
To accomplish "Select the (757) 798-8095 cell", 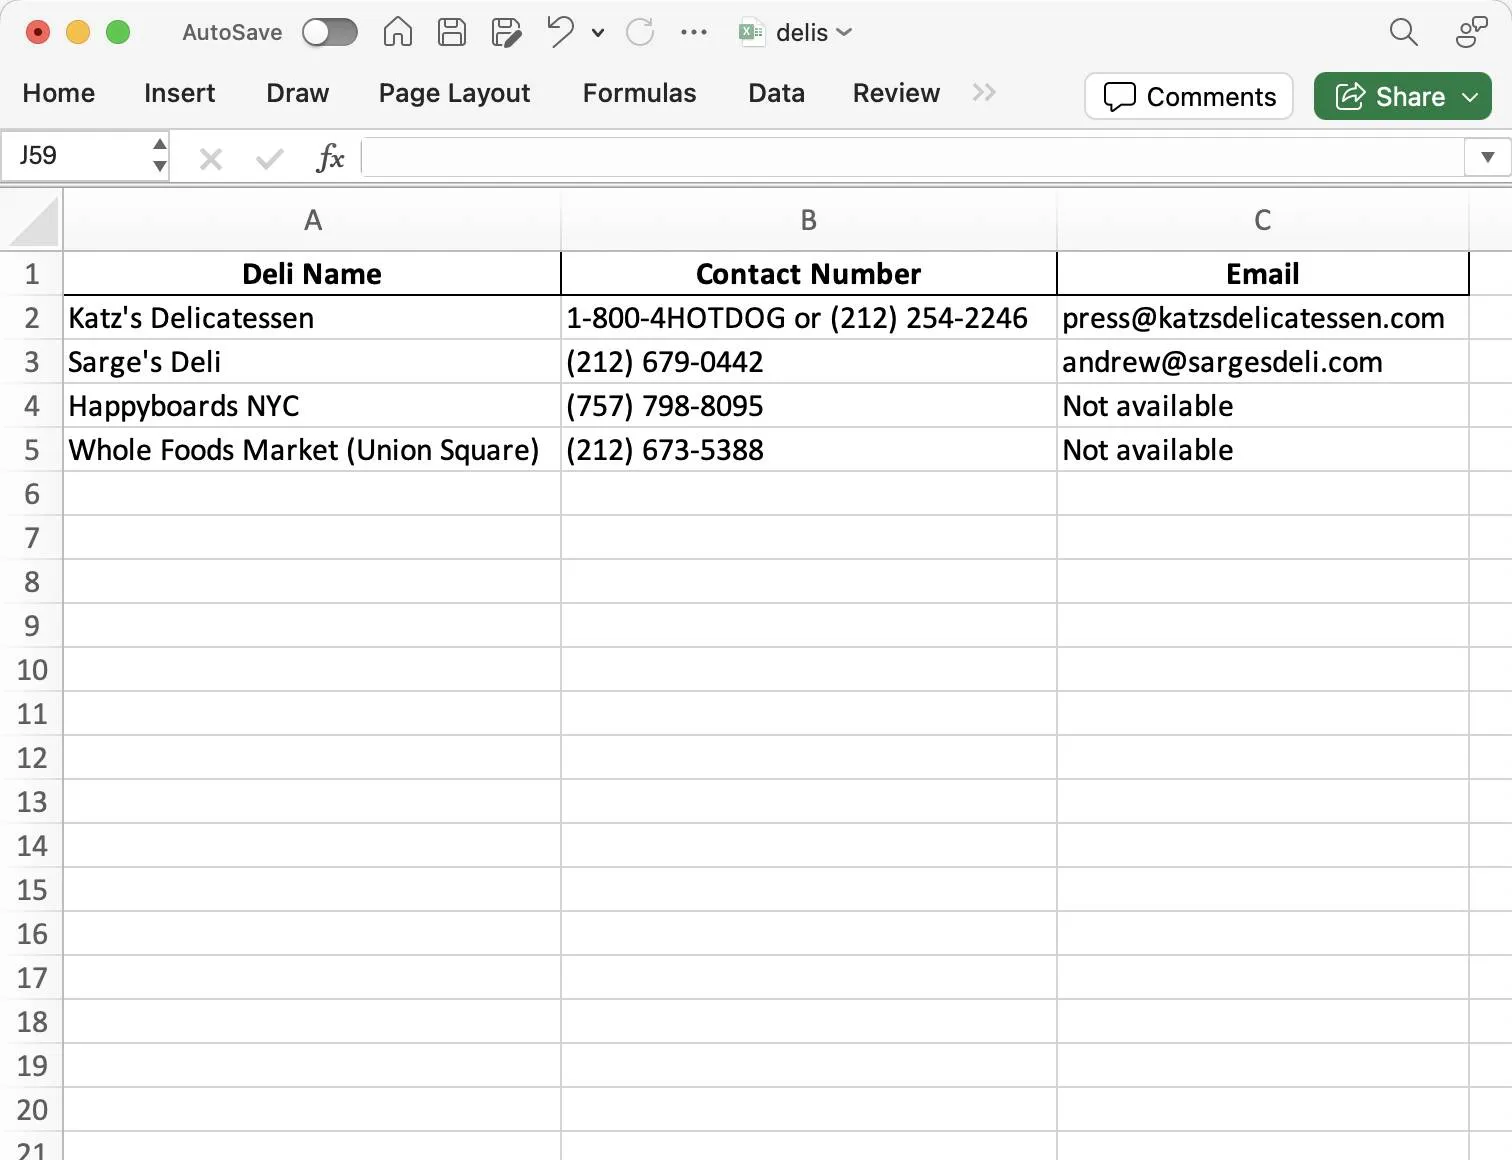I will click(808, 406).
